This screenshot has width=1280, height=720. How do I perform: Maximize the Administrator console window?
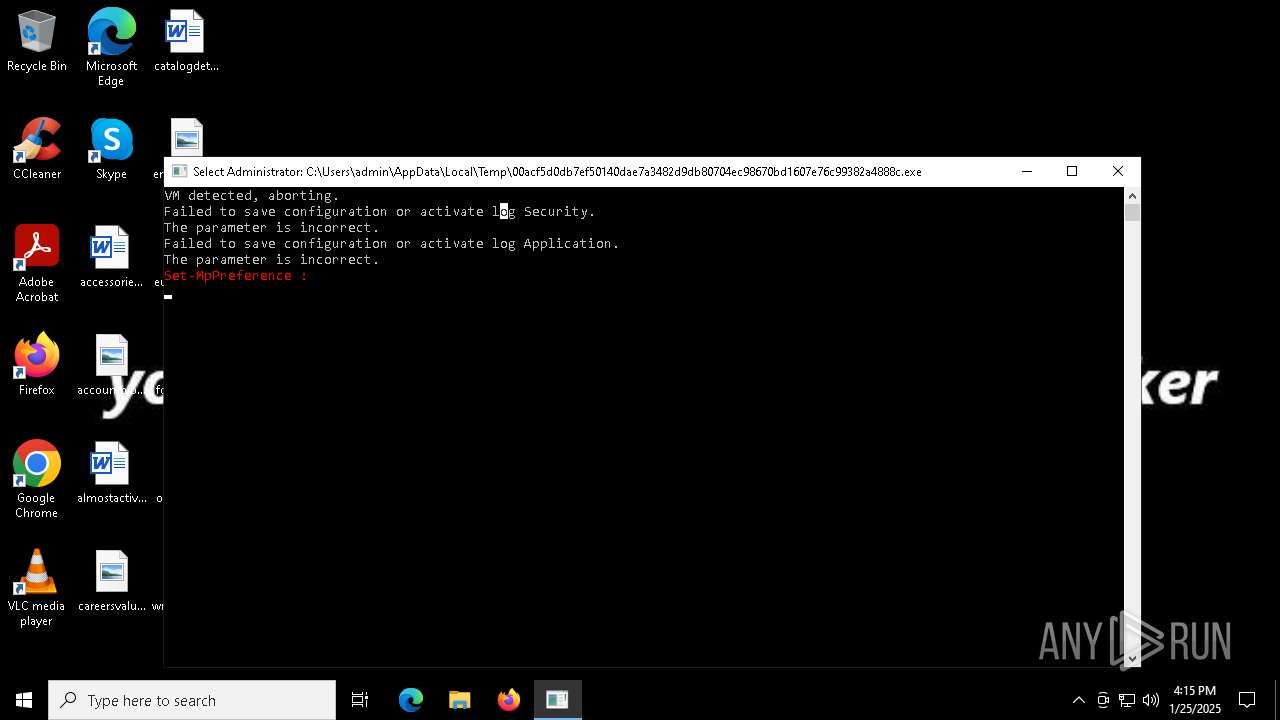point(1072,171)
